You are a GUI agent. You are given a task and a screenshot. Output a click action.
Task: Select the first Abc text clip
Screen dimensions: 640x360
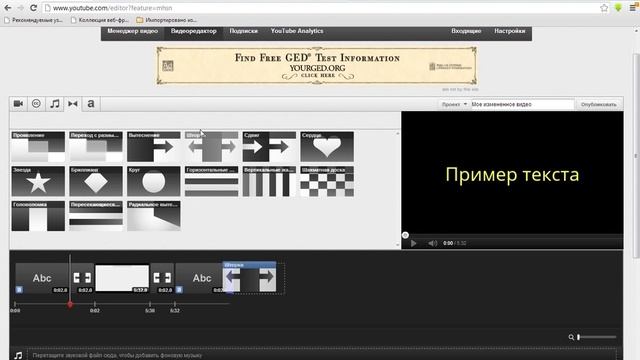tap(42, 278)
